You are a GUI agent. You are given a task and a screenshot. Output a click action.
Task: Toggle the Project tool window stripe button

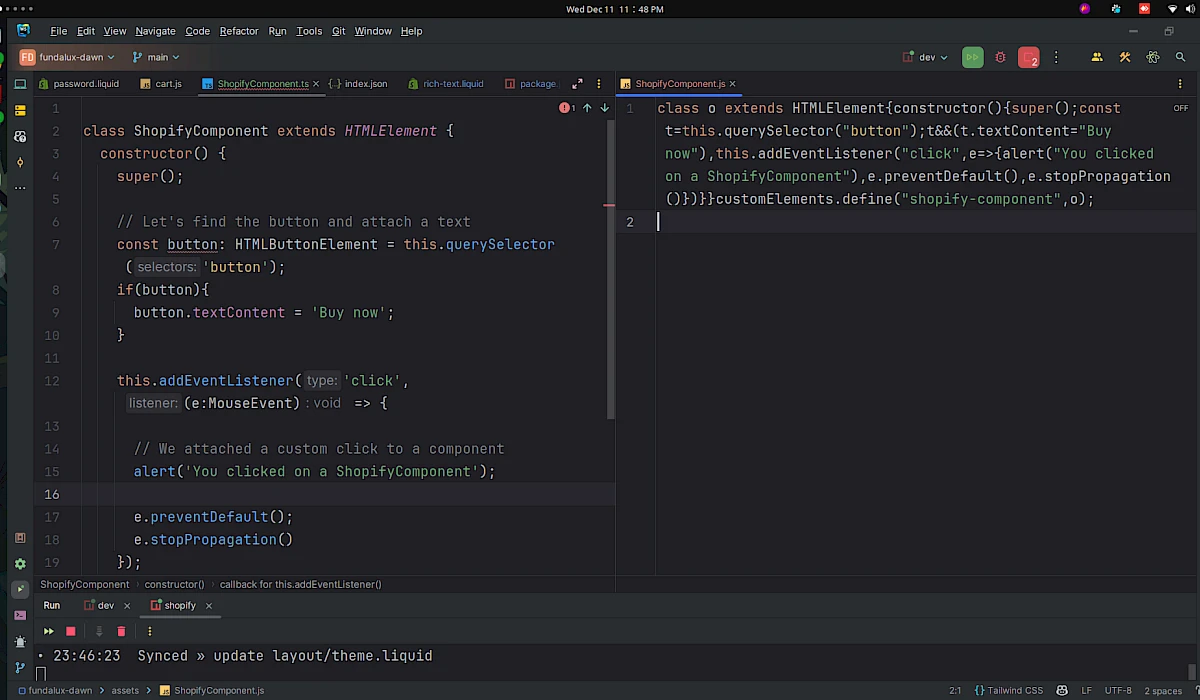point(20,108)
